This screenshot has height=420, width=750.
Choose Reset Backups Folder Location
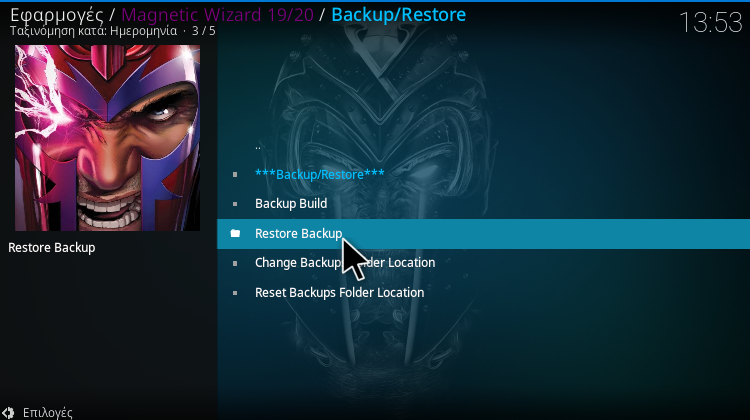click(x=484, y=293)
